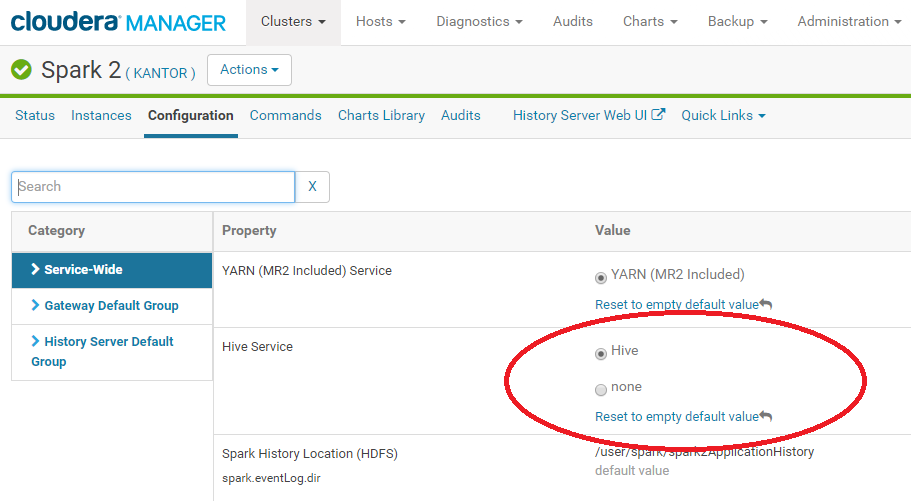Expand the Service-Wide category
Screen dimensions: 911x501
112,270
